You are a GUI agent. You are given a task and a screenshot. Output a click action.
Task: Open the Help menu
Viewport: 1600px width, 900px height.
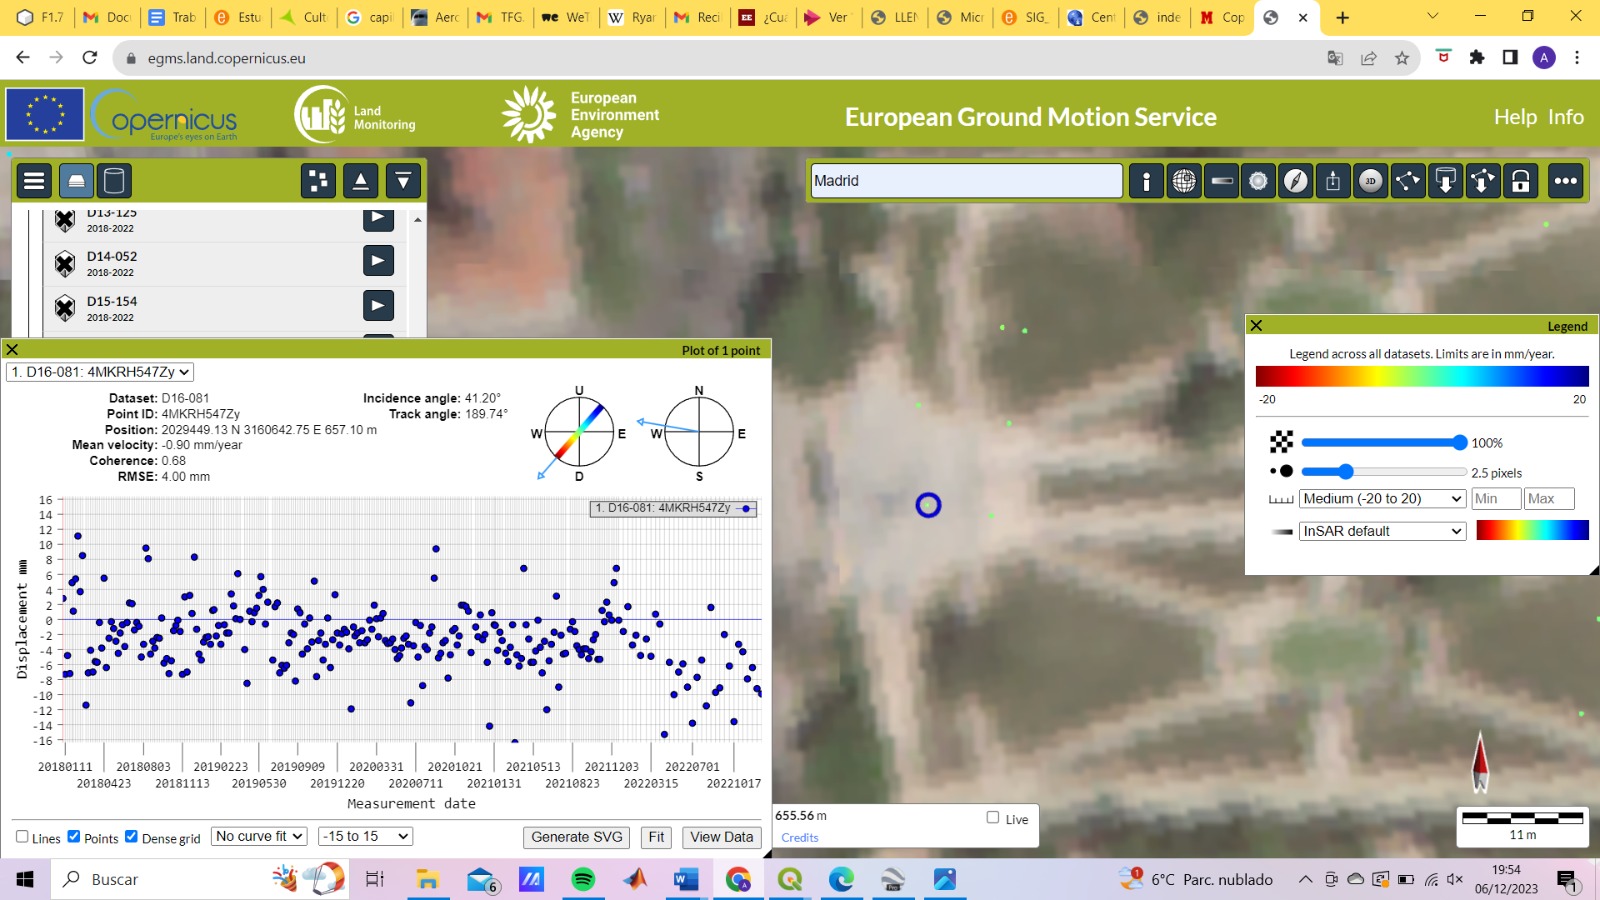tap(1515, 117)
